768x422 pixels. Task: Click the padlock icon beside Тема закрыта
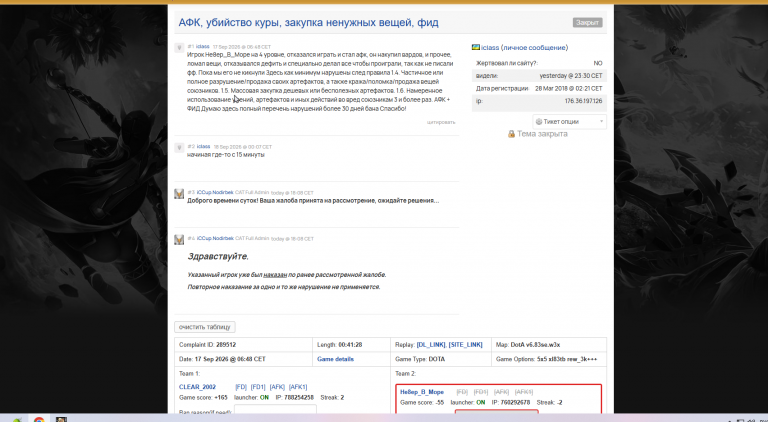point(511,134)
